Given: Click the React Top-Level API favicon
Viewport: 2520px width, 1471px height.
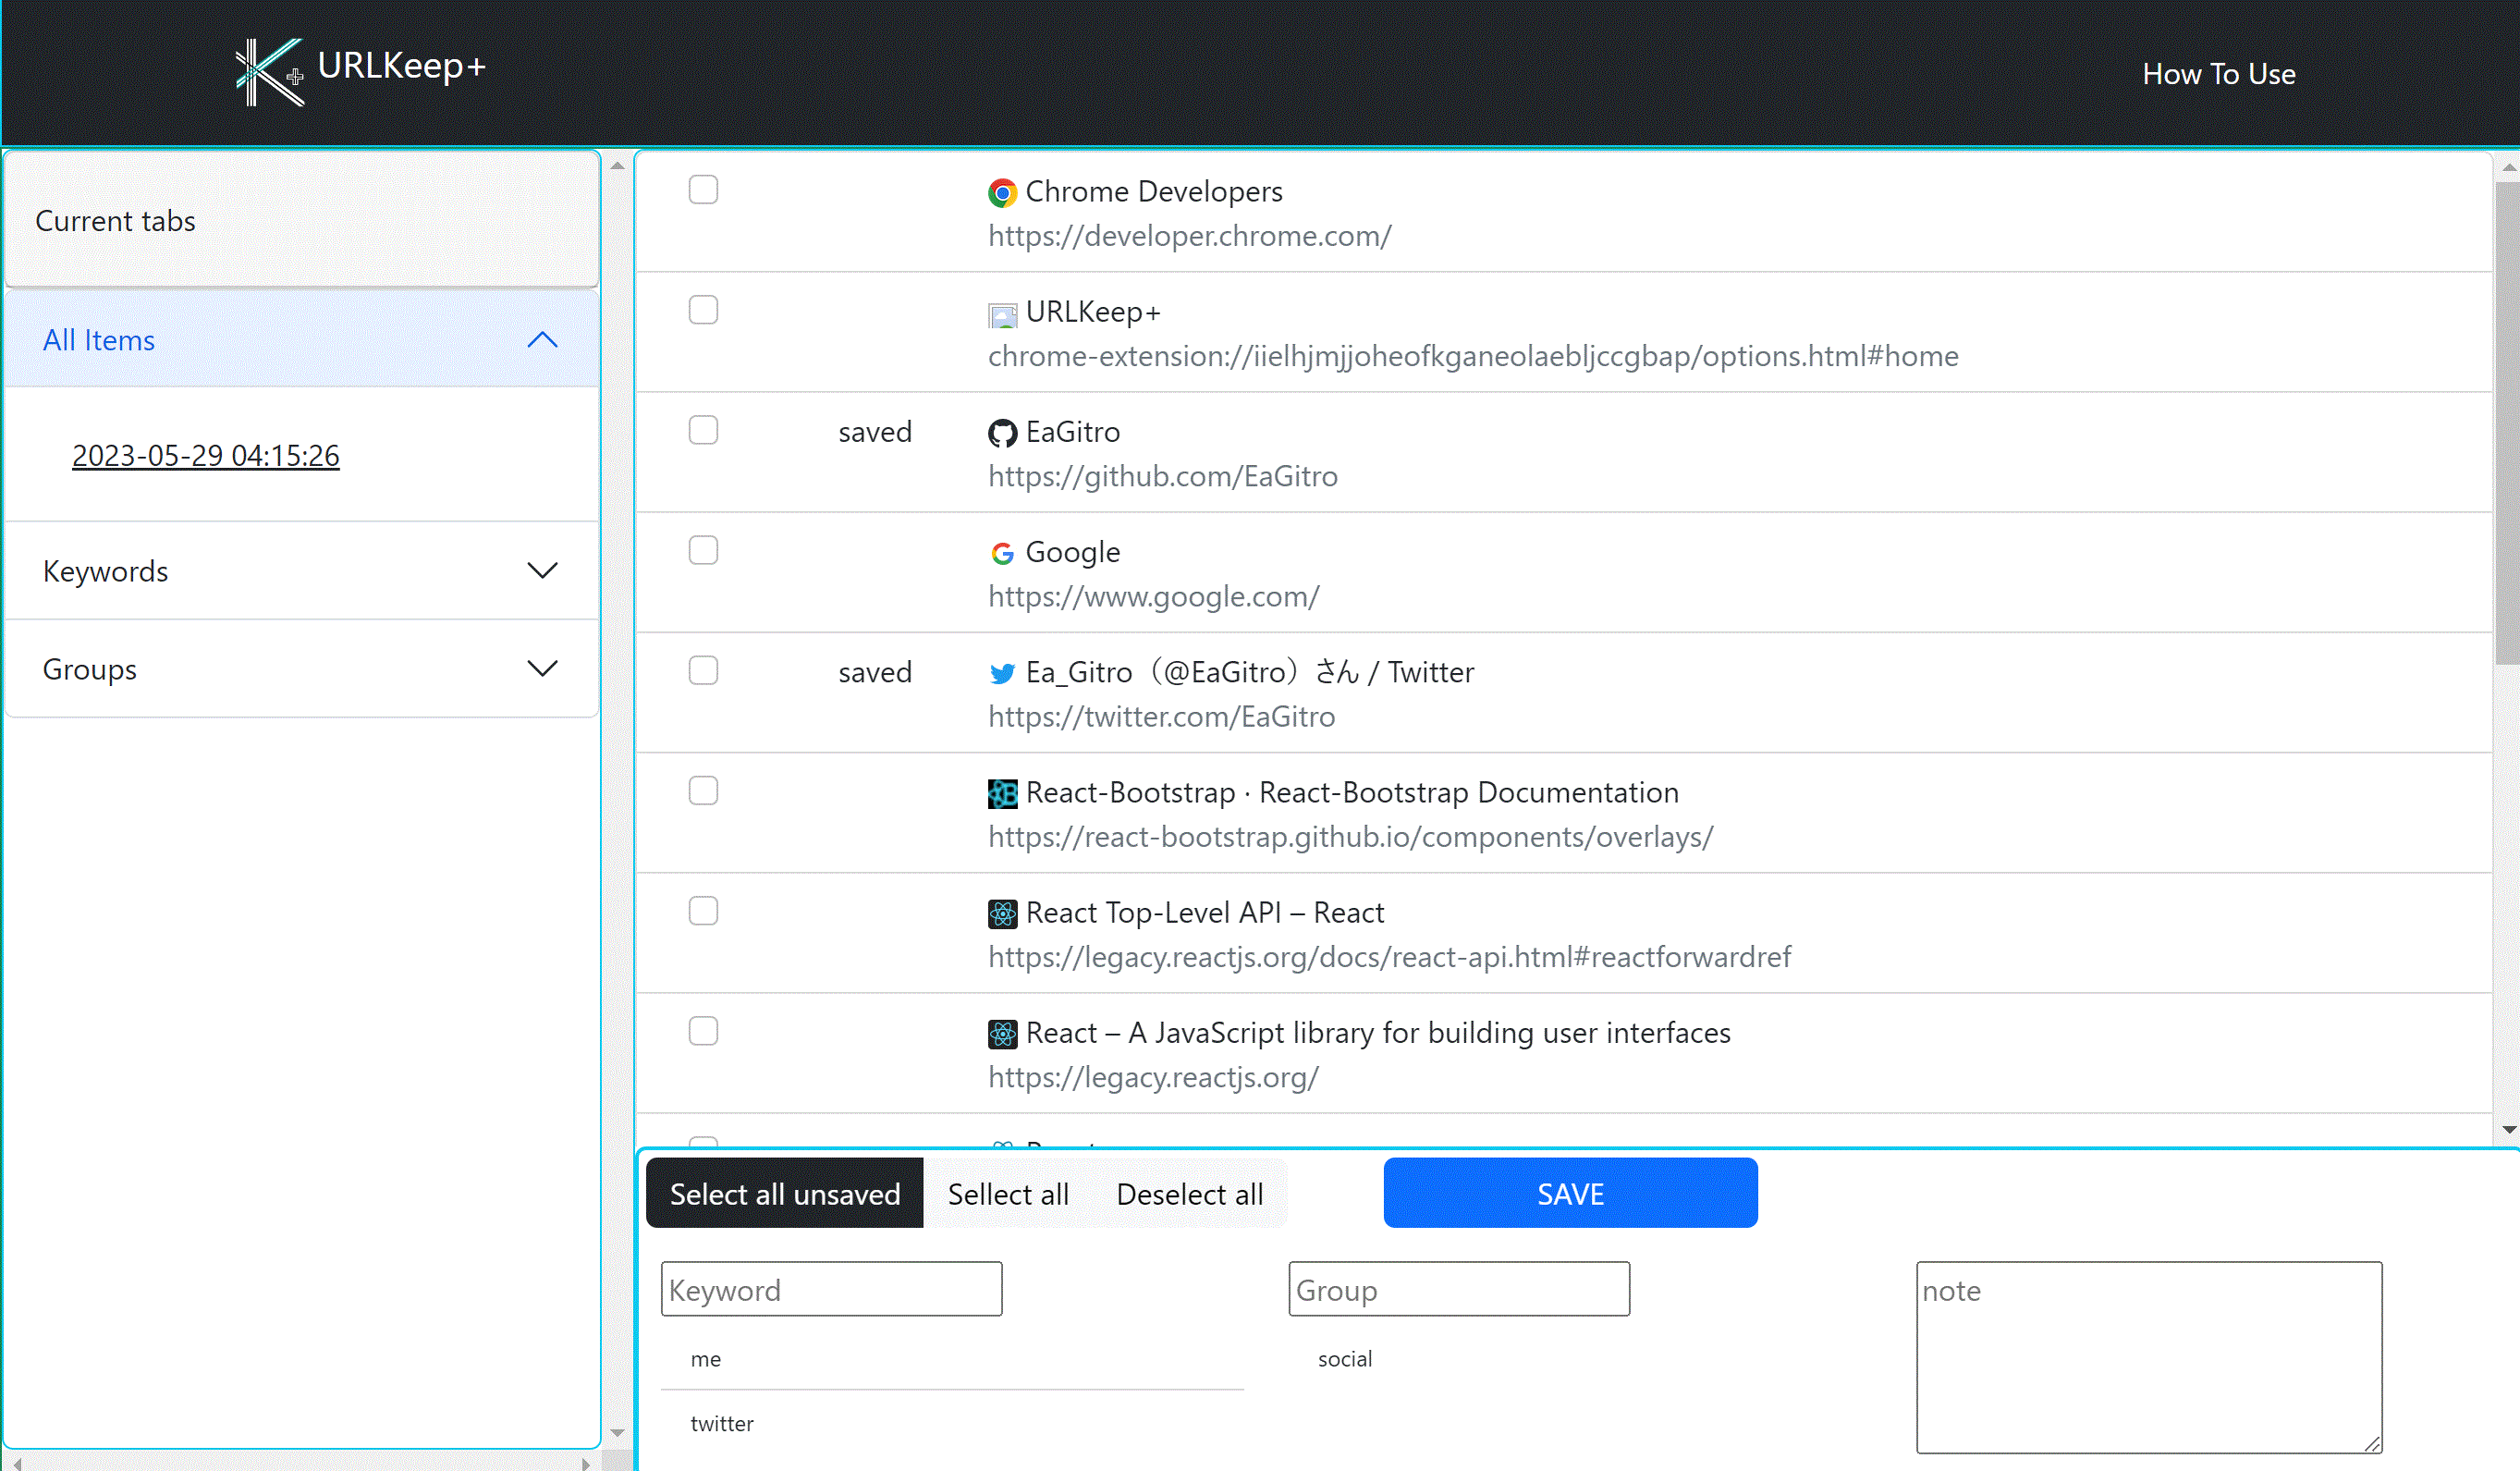Looking at the screenshot, I should [x=1002, y=914].
